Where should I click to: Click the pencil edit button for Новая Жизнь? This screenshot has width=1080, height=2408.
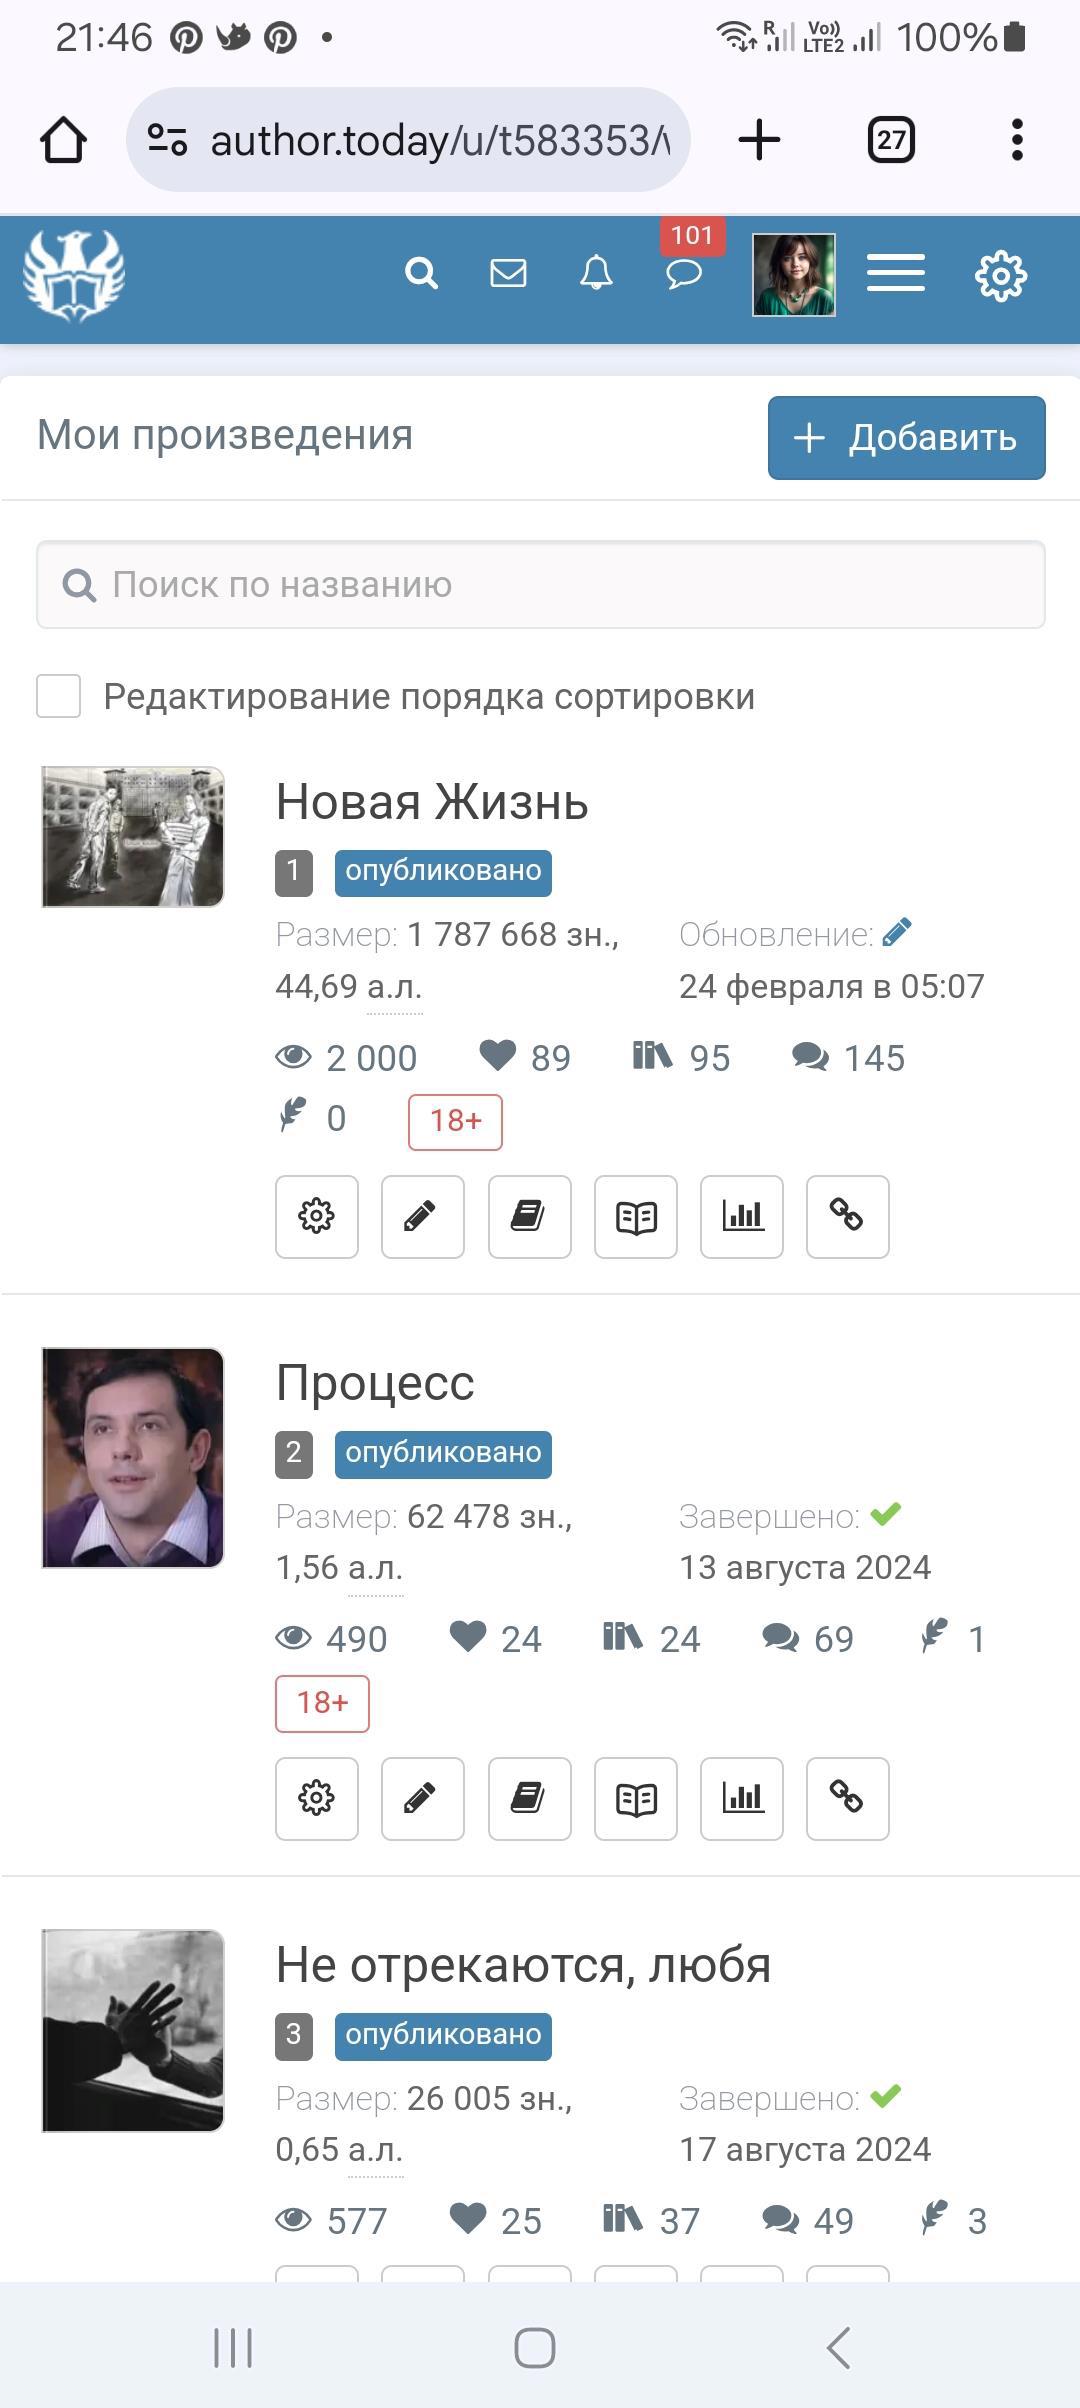pyautogui.click(x=423, y=1217)
